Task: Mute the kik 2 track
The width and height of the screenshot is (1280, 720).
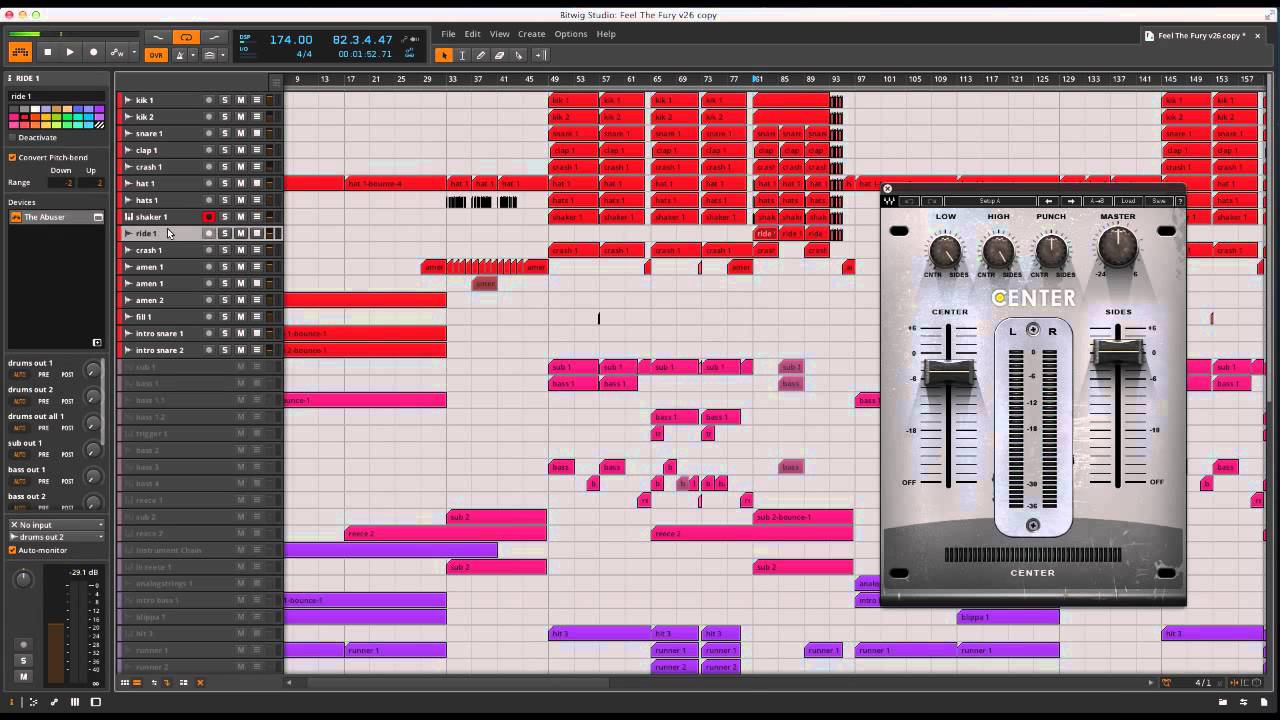Action: (241, 117)
